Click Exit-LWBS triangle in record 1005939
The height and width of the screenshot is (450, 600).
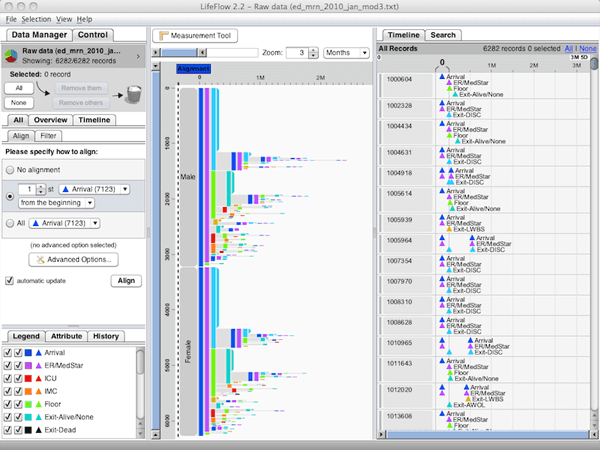tap(449, 229)
